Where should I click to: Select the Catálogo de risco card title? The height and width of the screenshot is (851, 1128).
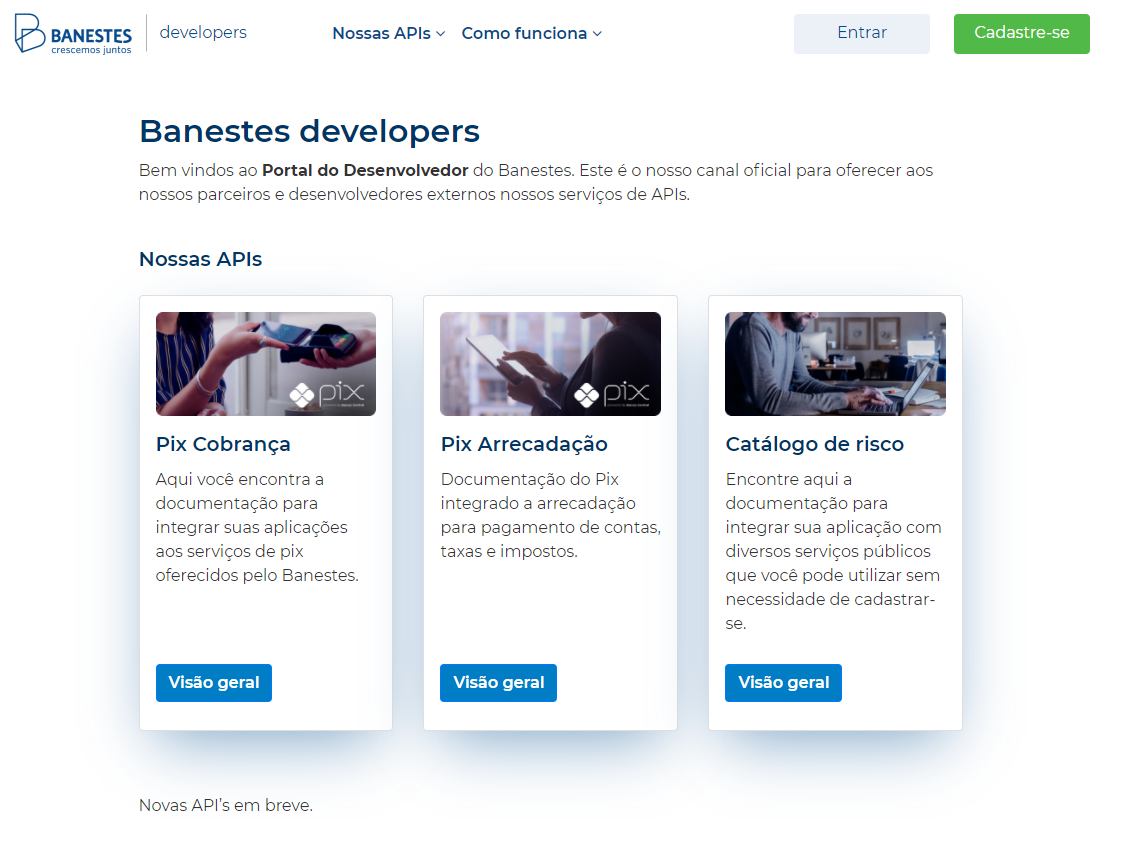tap(814, 444)
